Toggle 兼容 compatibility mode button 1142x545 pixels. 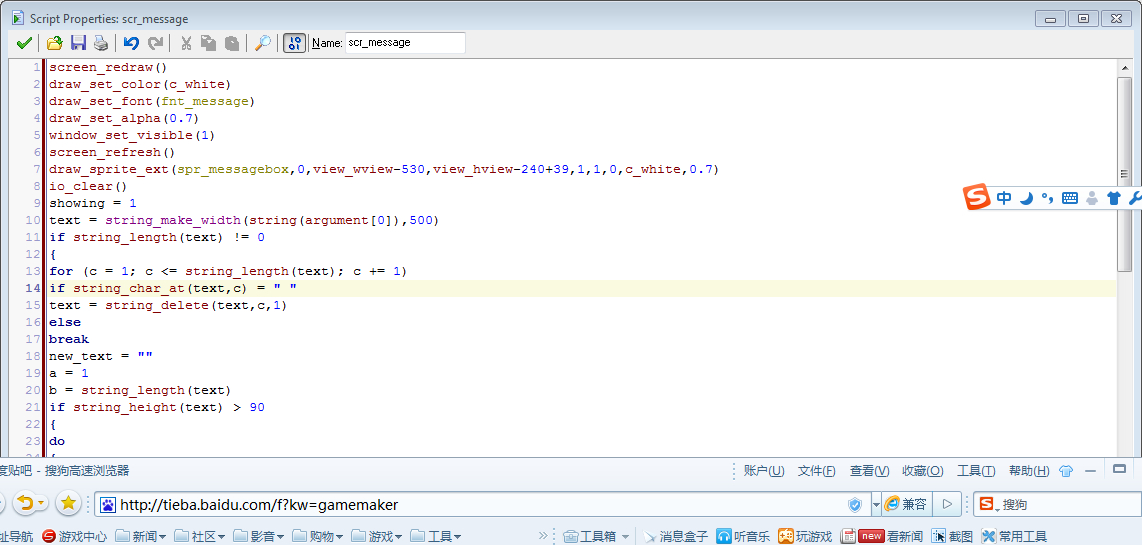click(x=907, y=504)
